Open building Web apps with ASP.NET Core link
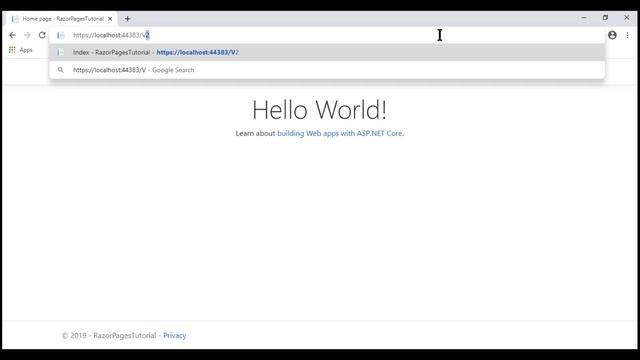The height and width of the screenshot is (360, 640). pos(340,133)
